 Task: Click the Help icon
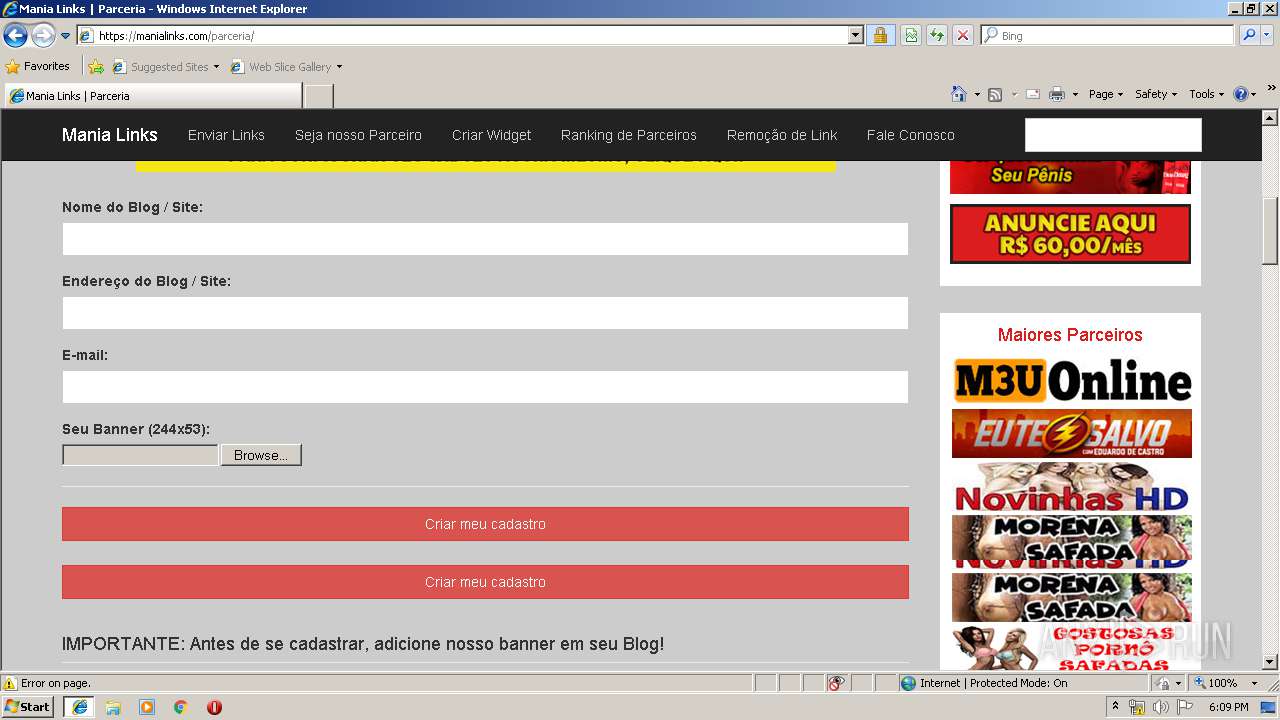click(x=1241, y=94)
